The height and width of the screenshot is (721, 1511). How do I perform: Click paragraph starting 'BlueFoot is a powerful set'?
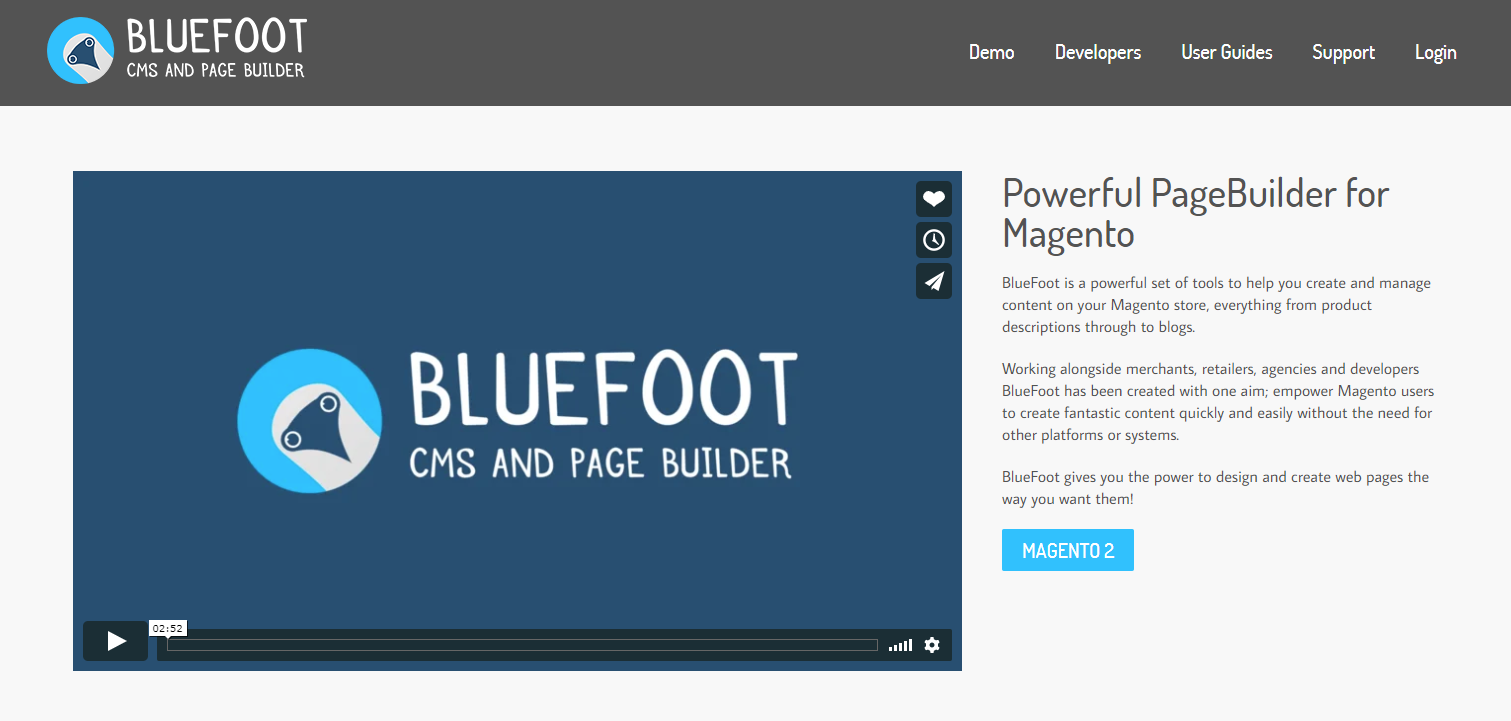[1216, 305]
